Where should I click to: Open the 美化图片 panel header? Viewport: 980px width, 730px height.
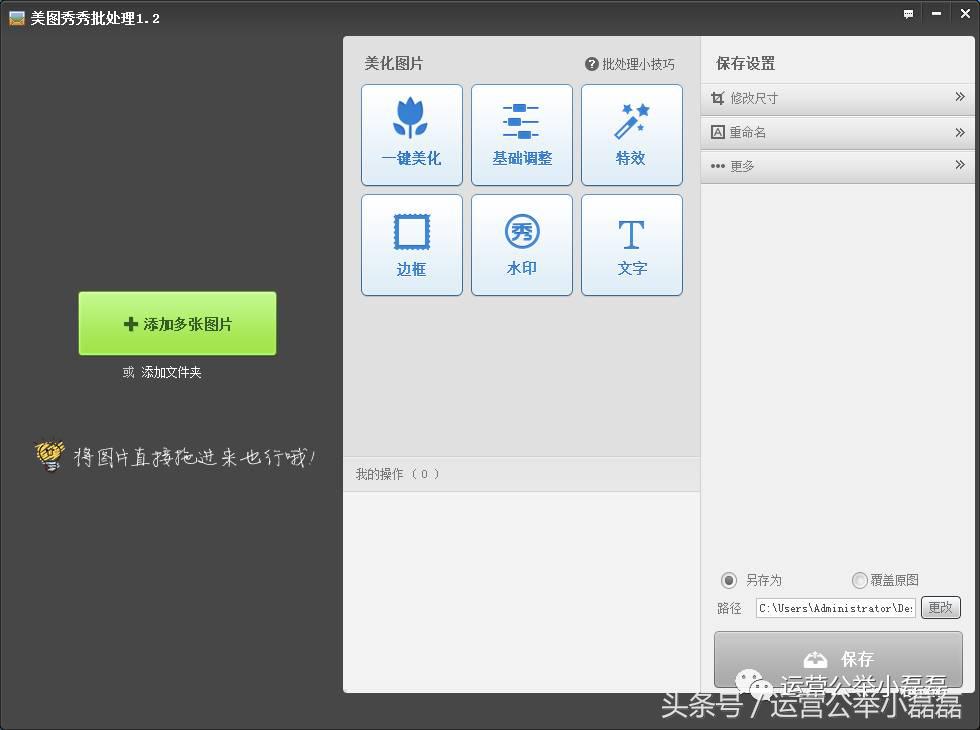[x=391, y=63]
